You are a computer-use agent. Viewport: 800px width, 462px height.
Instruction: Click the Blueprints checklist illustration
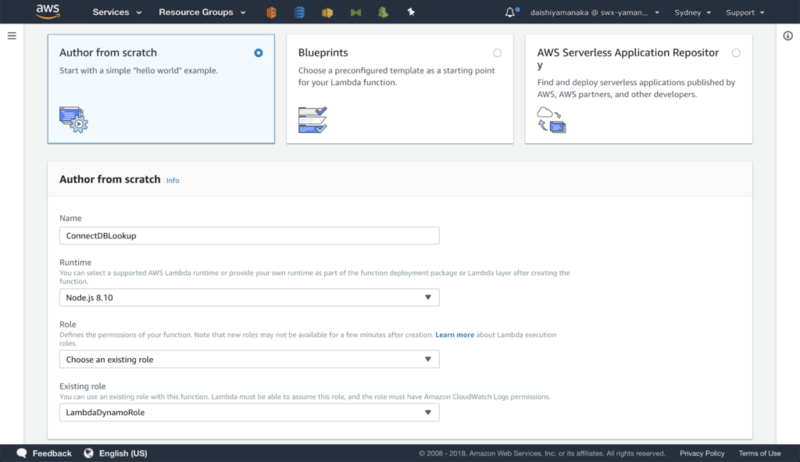point(312,120)
